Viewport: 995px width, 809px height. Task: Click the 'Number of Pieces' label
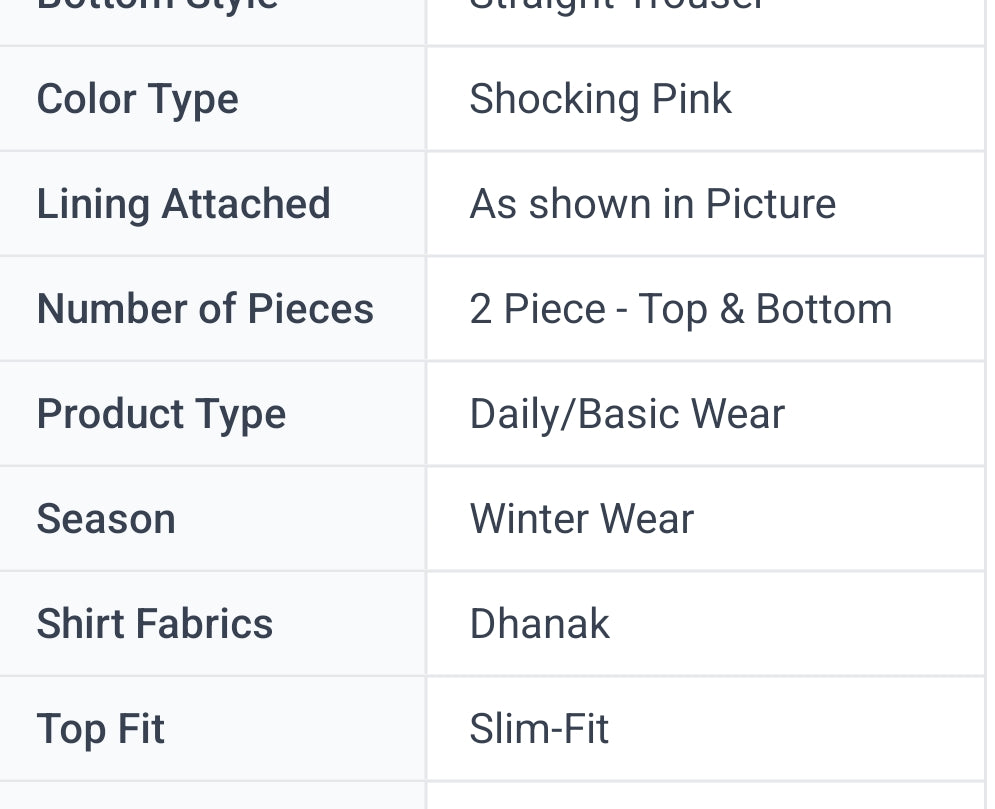point(205,309)
